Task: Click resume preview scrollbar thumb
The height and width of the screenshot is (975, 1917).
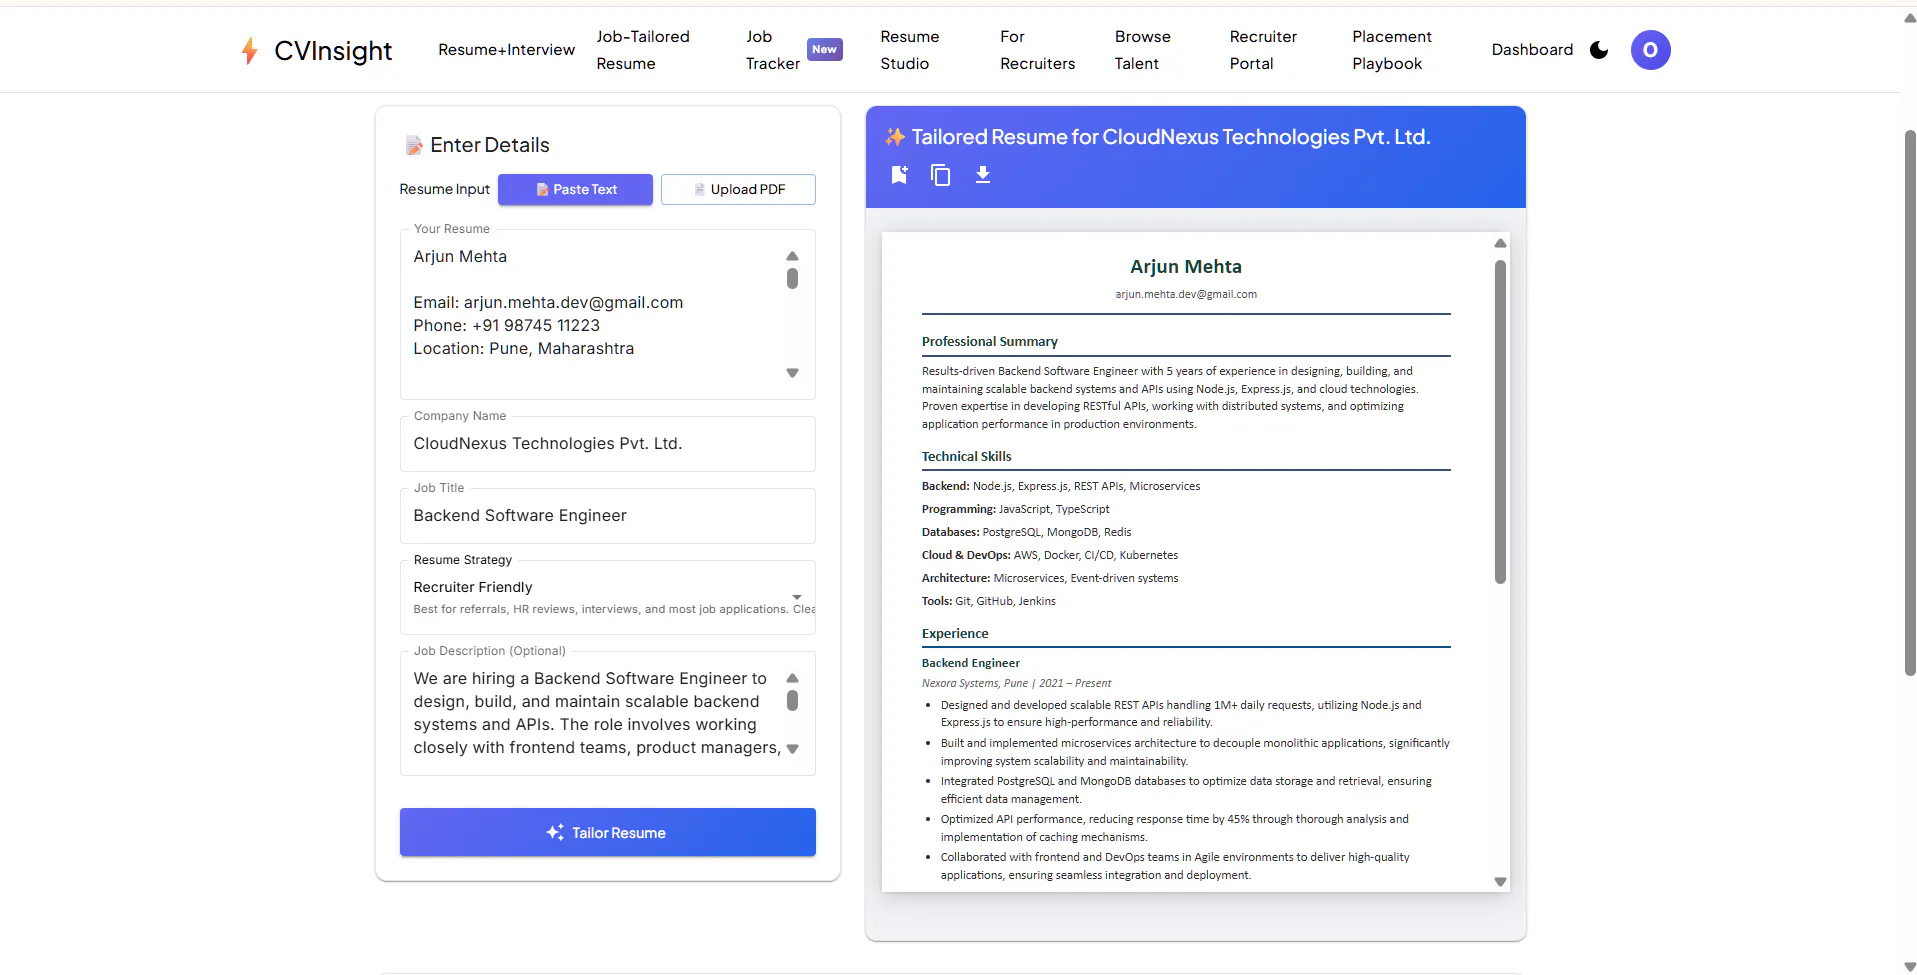Action: [x=1500, y=421]
